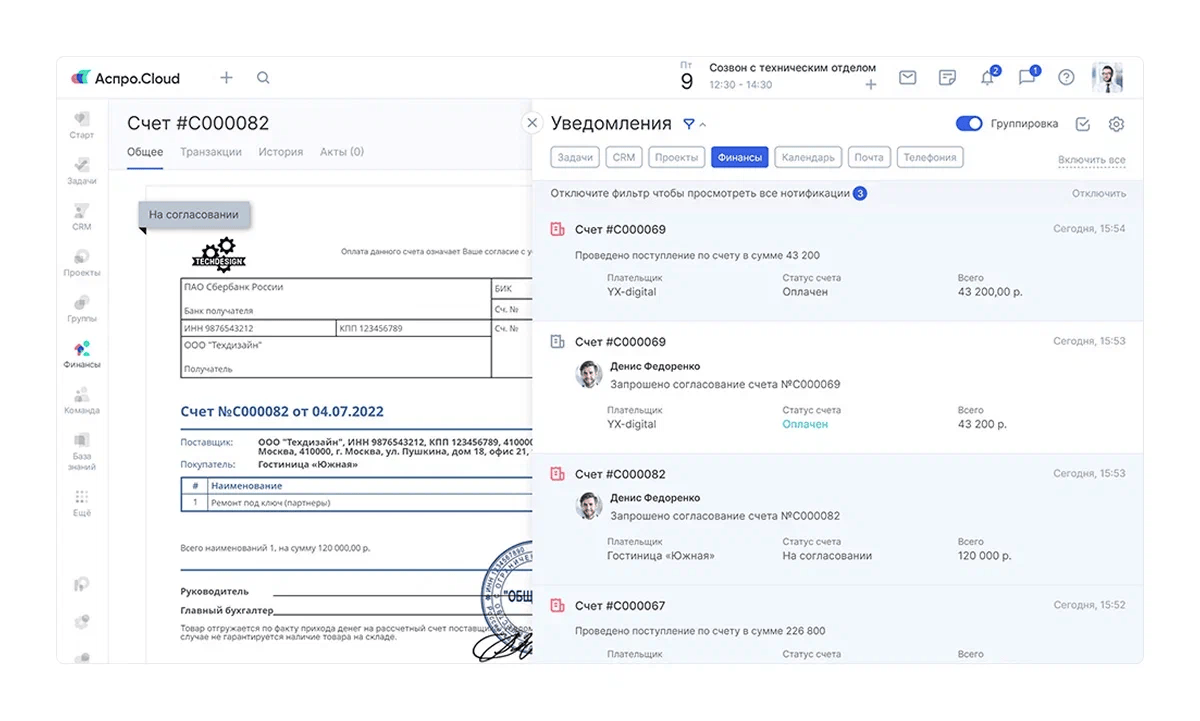Open the help question mark icon
This screenshot has height=721, width=1200.
tap(1066, 78)
